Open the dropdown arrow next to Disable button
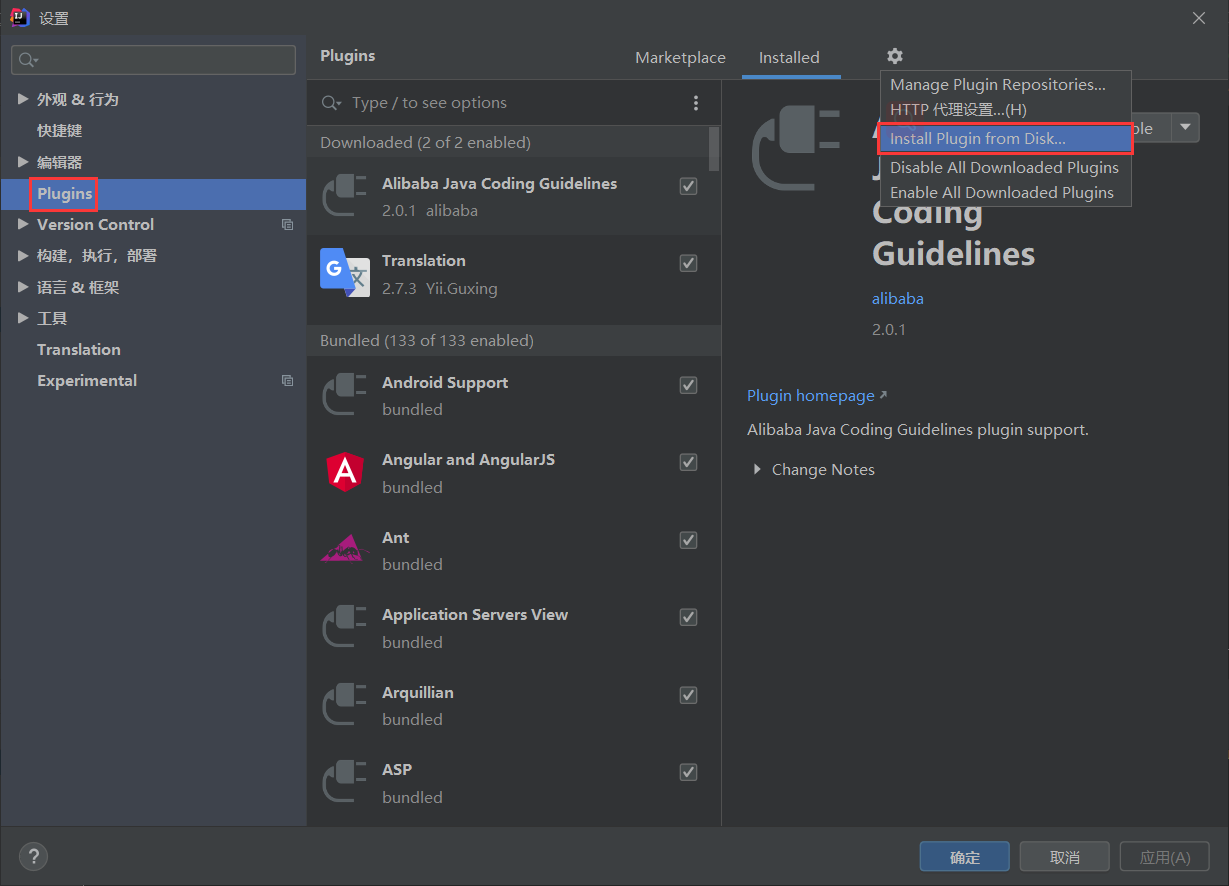1229x886 pixels. (1185, 128)
